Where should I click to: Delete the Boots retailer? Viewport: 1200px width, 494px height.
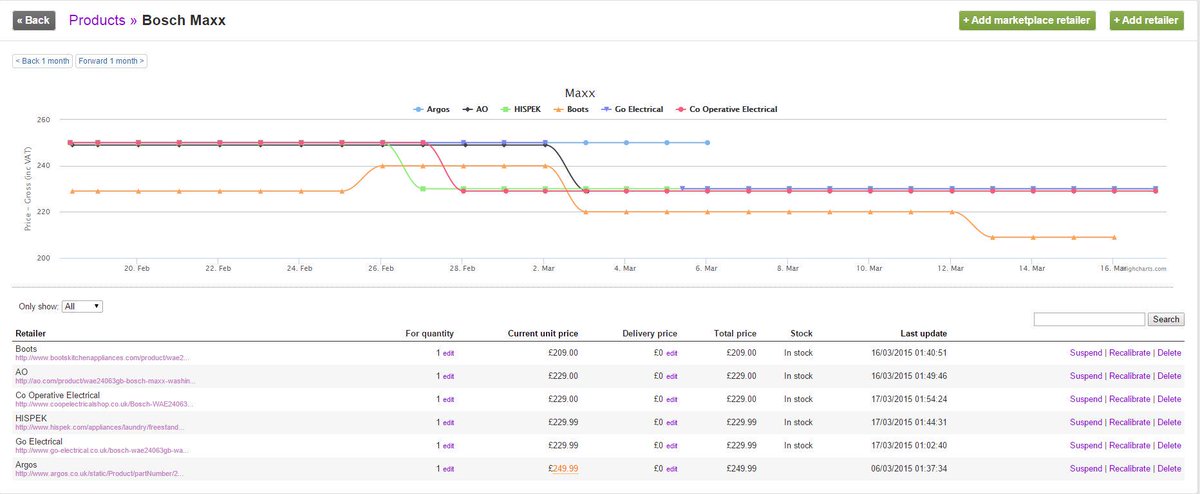[1169, 352]
